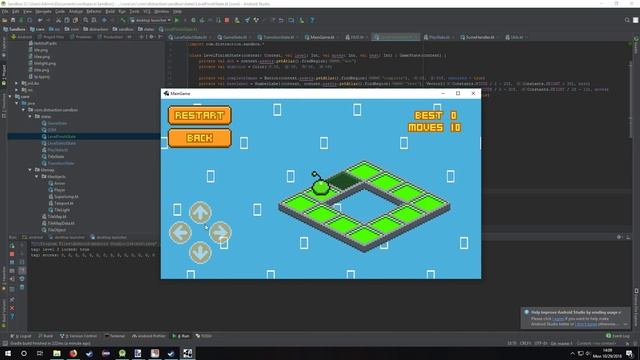The height and width of the screenshot is (360, 640).
Task: Collapse the states folder in the project tree
Action: (x=30, y=116)
